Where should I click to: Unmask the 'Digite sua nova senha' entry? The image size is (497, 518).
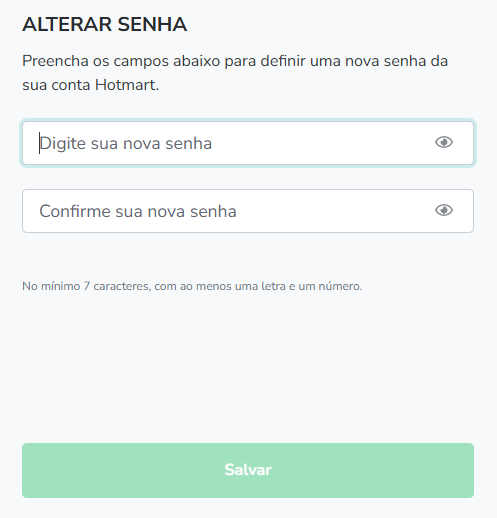(x=444, y=142)
